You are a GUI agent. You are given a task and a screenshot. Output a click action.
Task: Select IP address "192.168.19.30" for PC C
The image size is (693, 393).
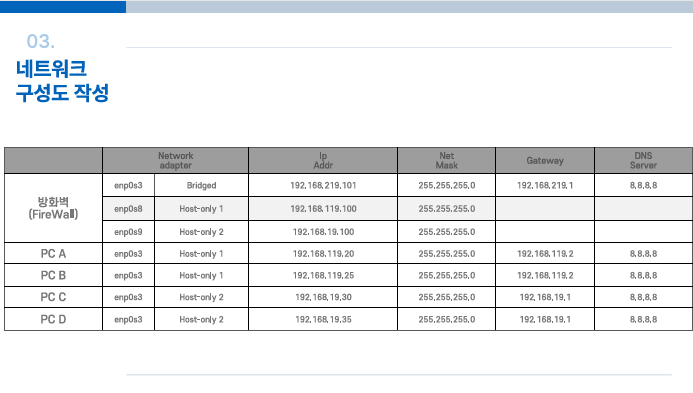[x=323, y=297]
